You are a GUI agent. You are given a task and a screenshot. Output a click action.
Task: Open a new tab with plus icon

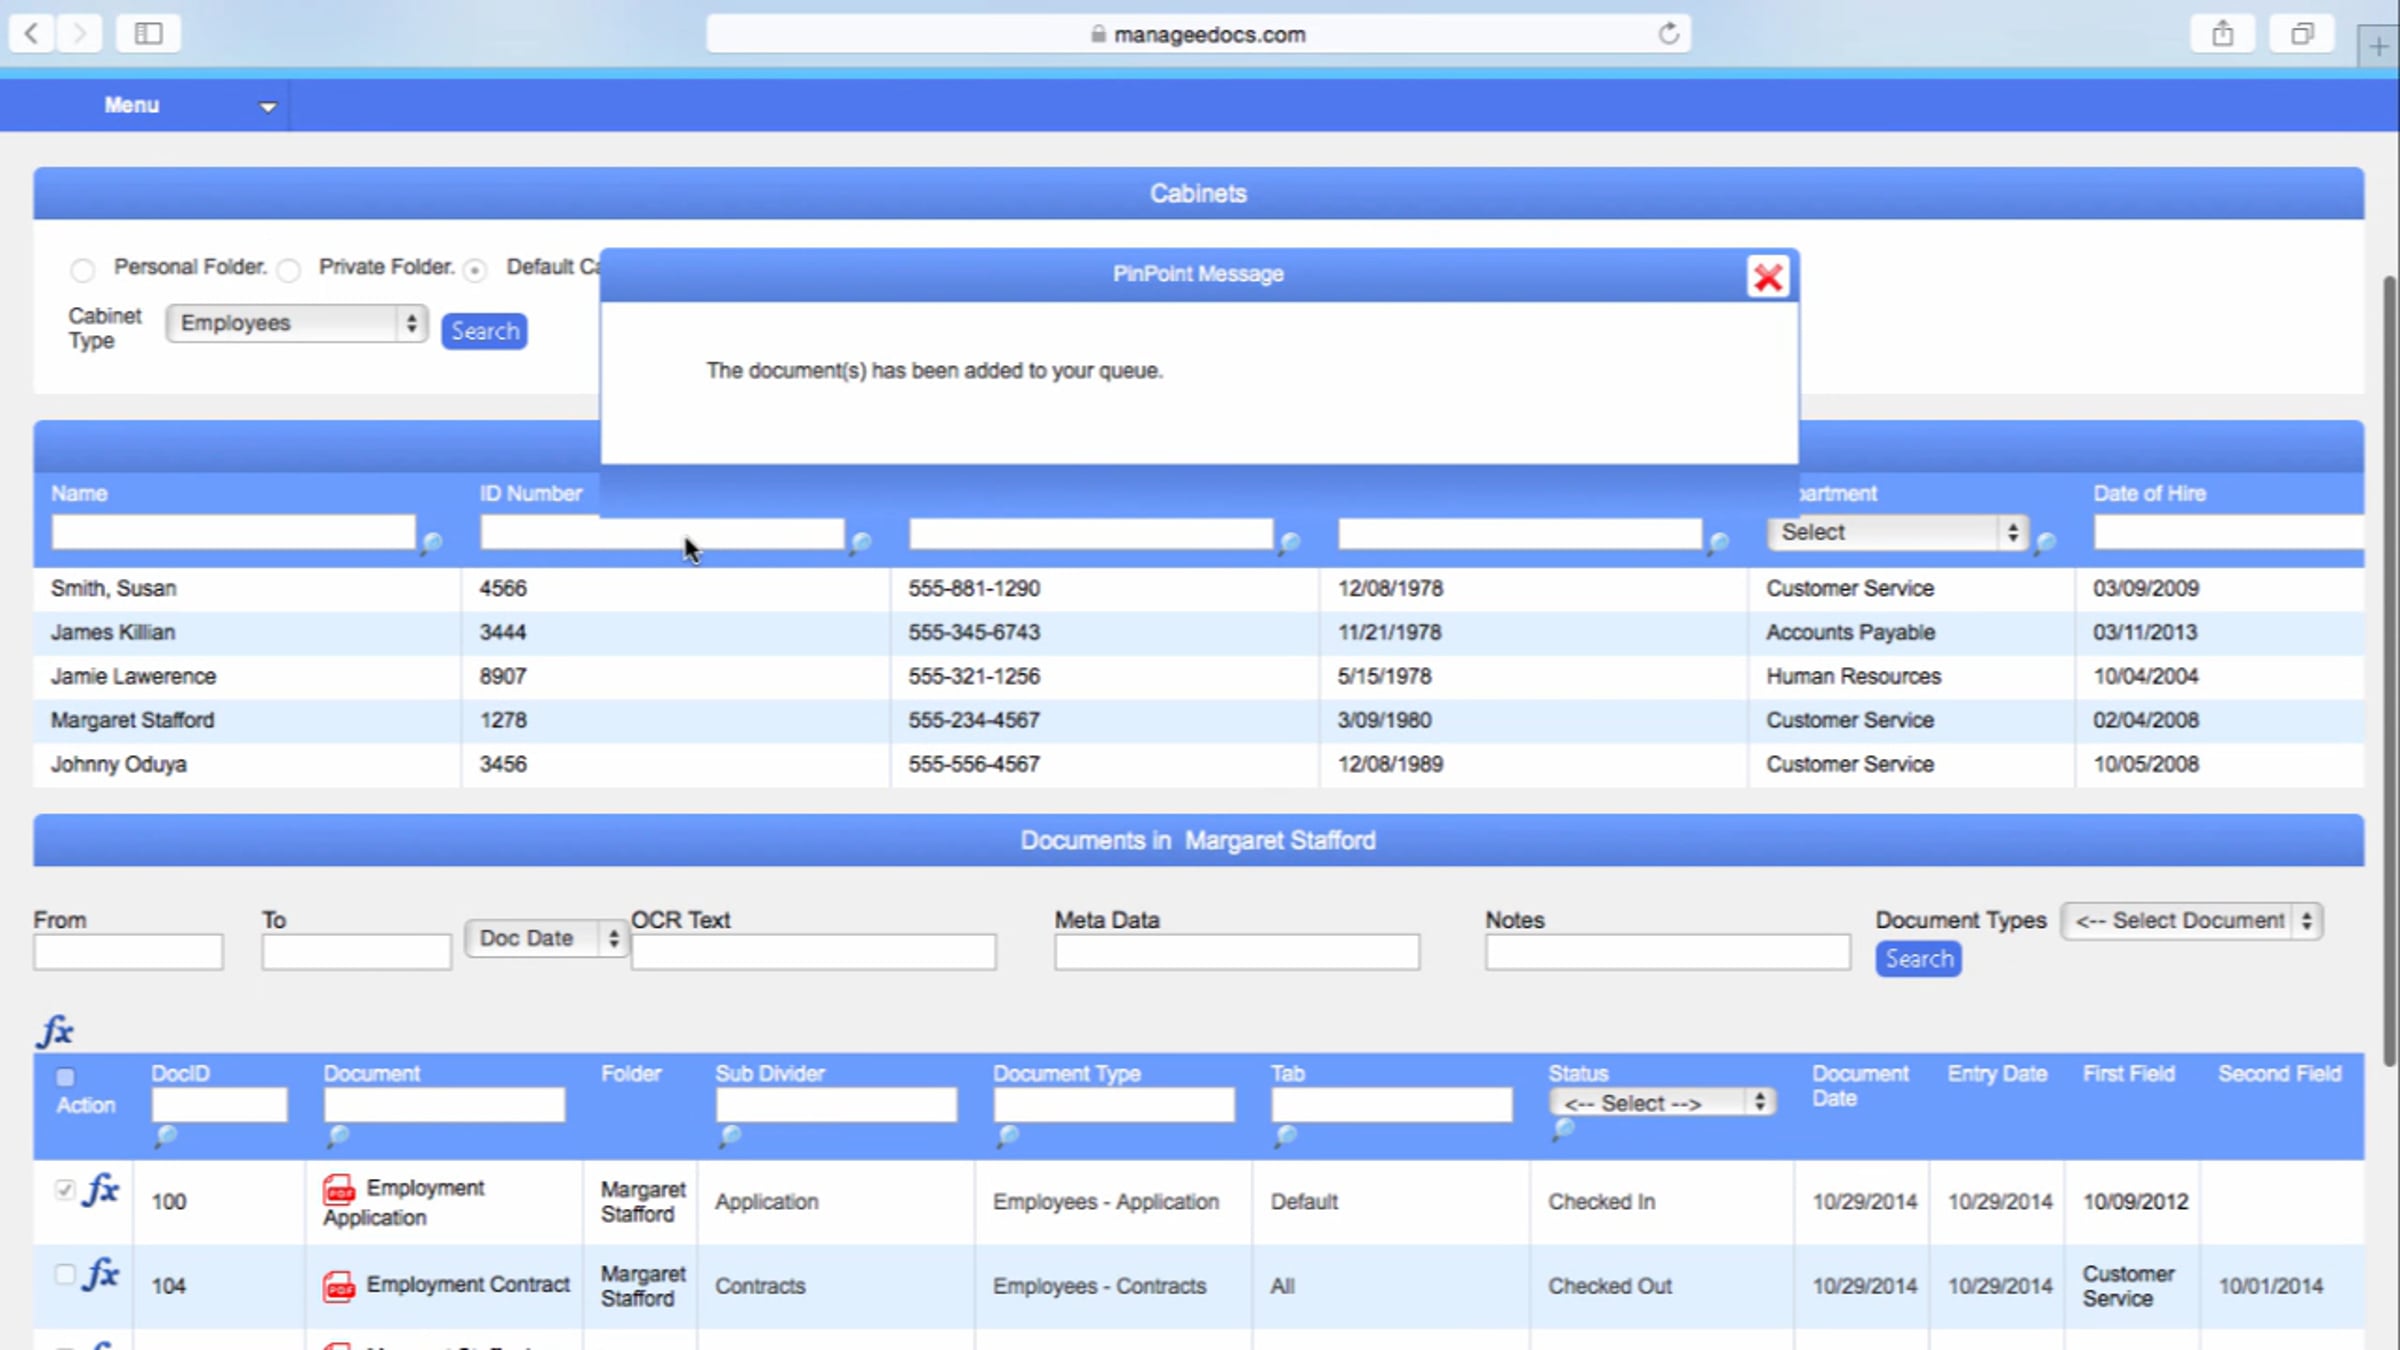tap(2379, 46)
